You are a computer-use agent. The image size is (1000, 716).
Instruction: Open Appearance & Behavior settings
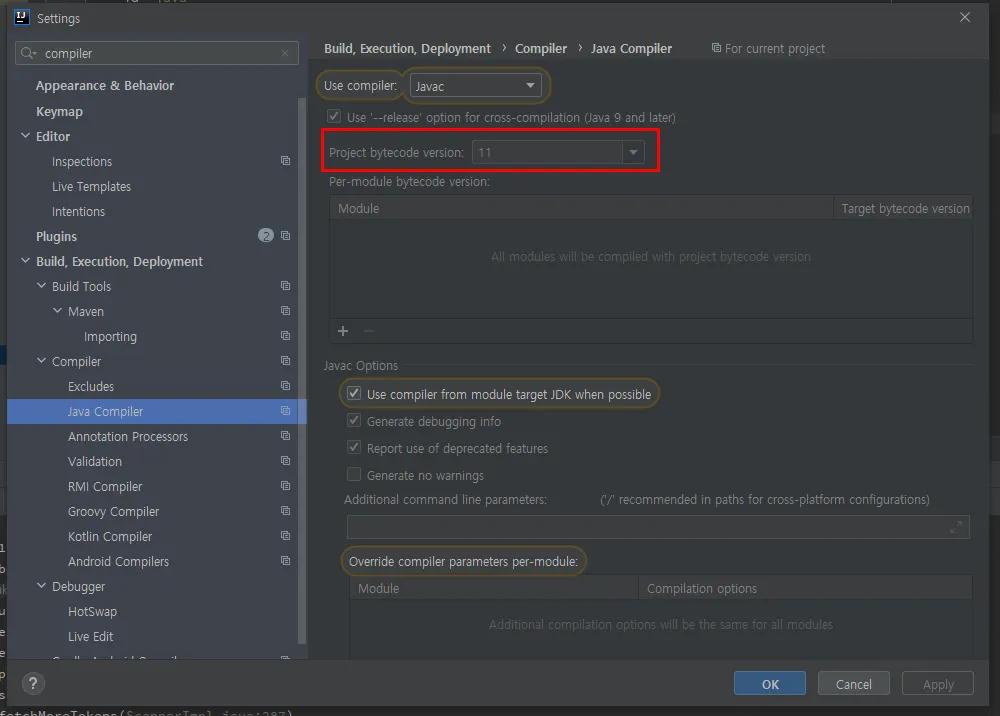click(x=105, y=85)
